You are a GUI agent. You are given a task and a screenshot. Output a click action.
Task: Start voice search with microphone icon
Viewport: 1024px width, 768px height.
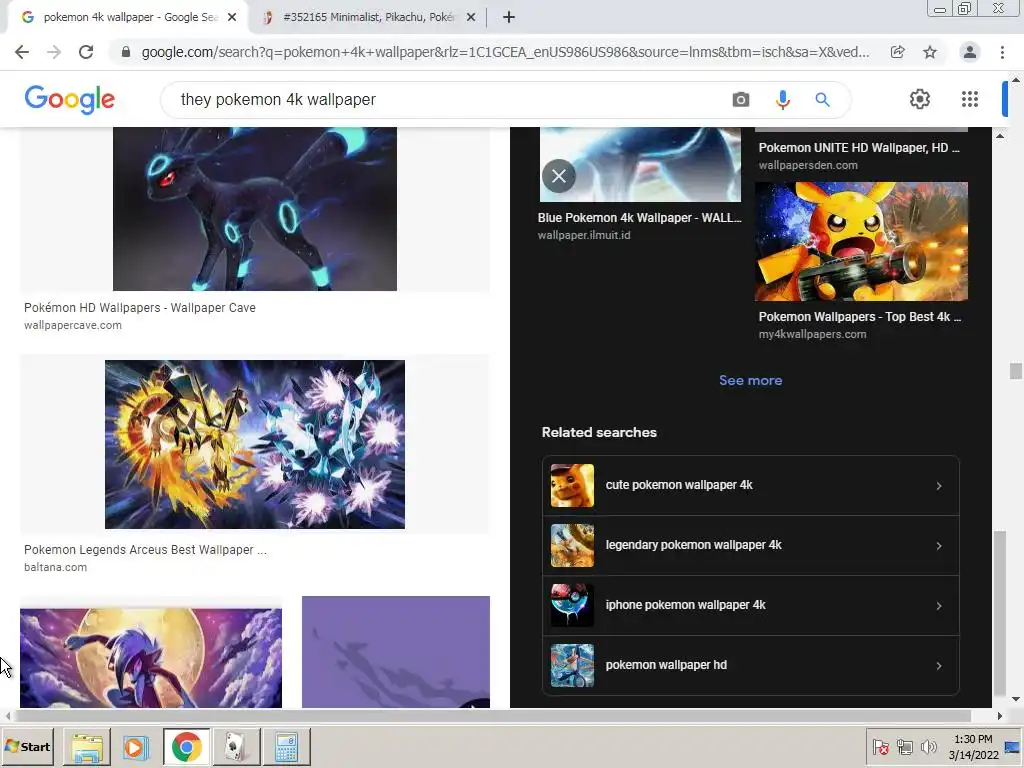782,100
